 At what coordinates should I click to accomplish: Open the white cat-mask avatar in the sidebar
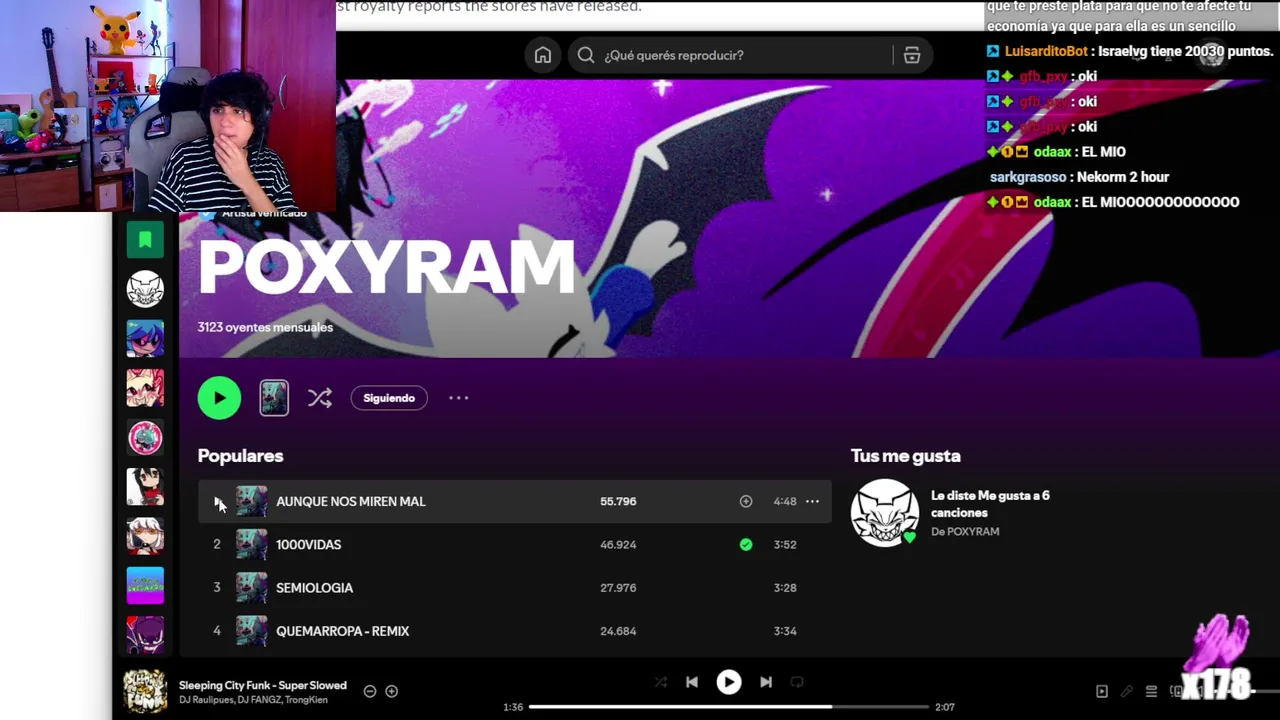tap(145, 288)
